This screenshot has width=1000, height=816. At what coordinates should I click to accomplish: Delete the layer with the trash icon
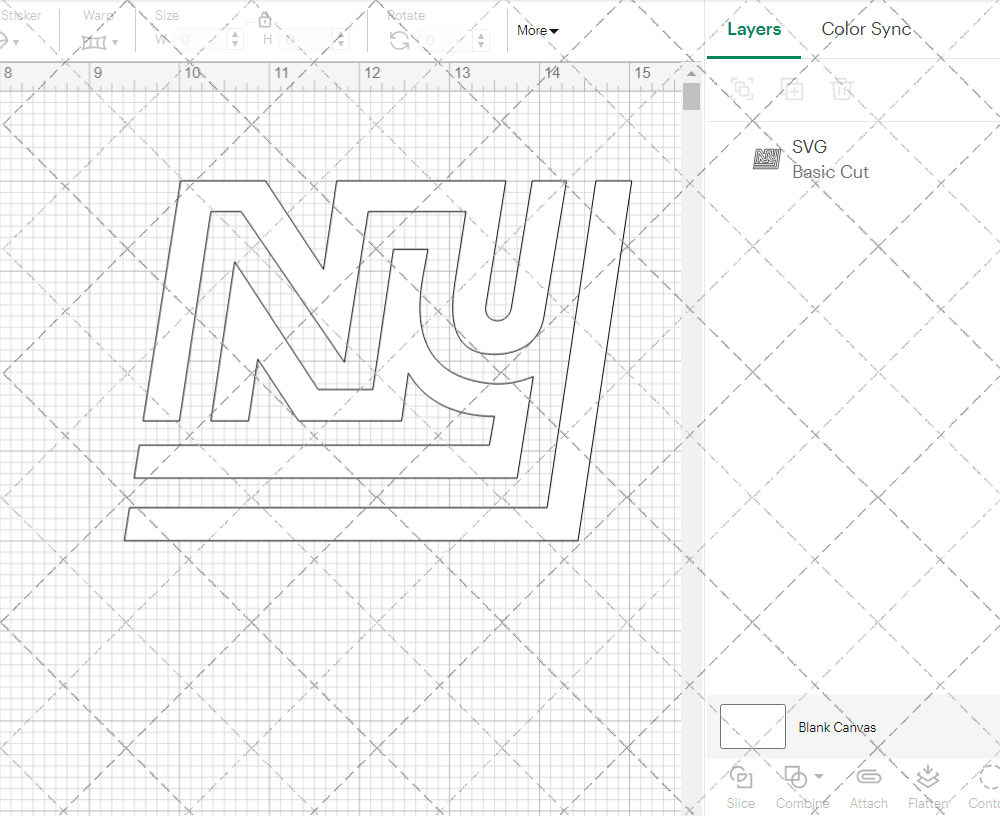(842, 89)
